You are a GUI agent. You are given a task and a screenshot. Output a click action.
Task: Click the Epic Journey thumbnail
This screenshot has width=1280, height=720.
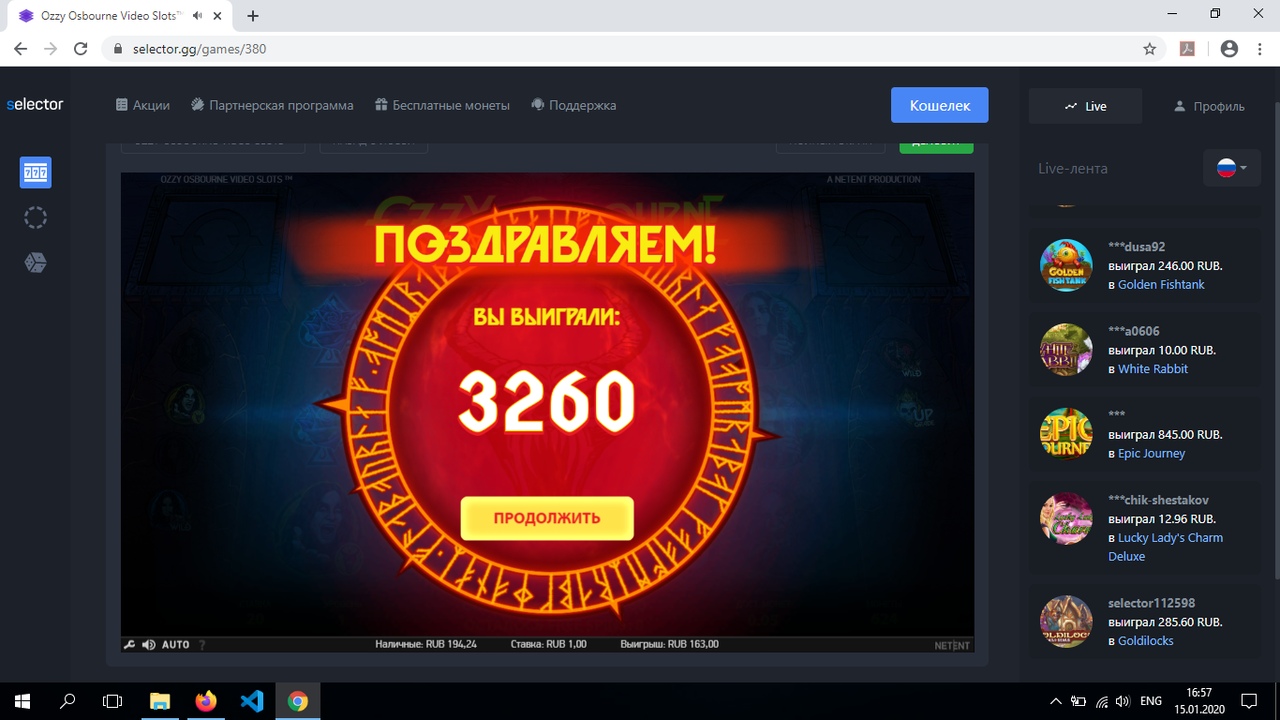[x=1066, y=433]
